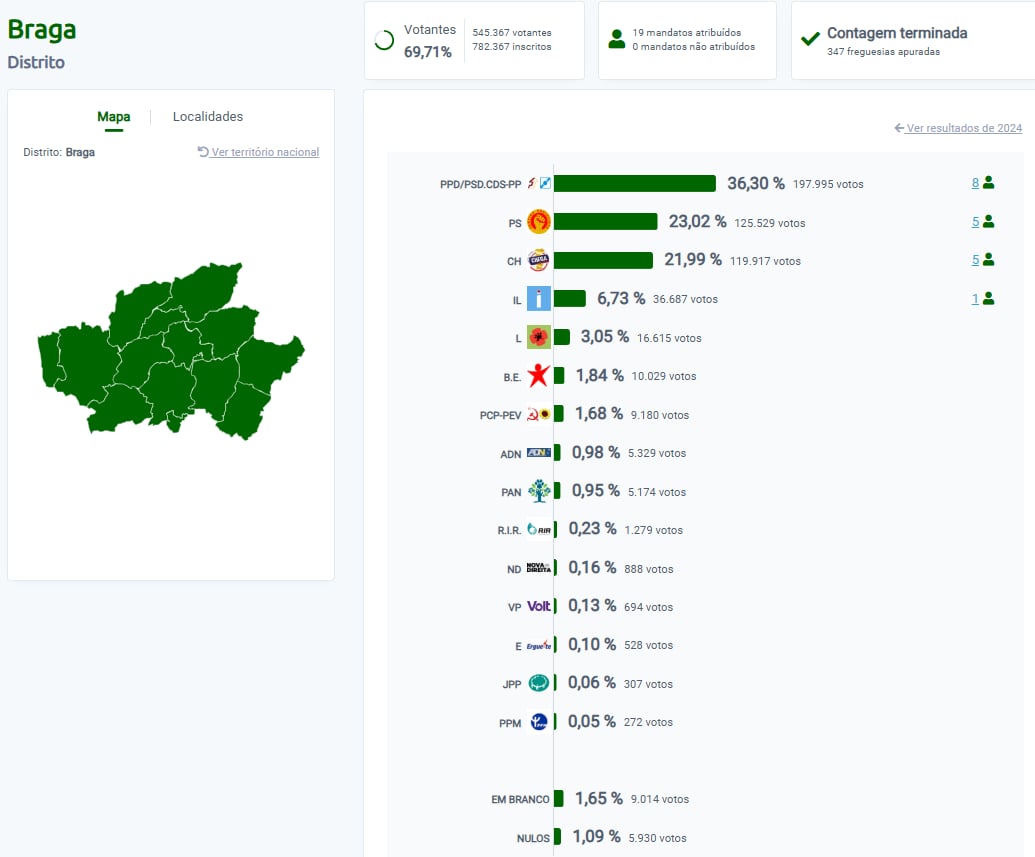Click the Iniciativa Liberal blue logo

538,299
